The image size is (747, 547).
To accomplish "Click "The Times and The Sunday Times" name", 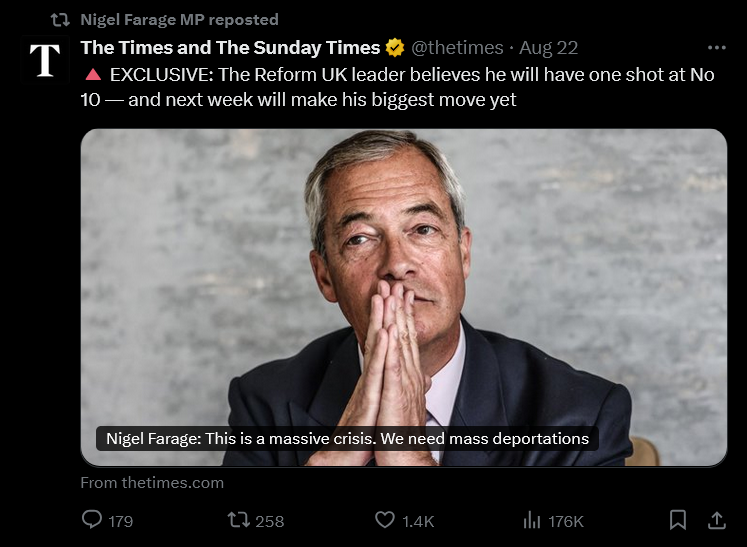I will point(230,48).
